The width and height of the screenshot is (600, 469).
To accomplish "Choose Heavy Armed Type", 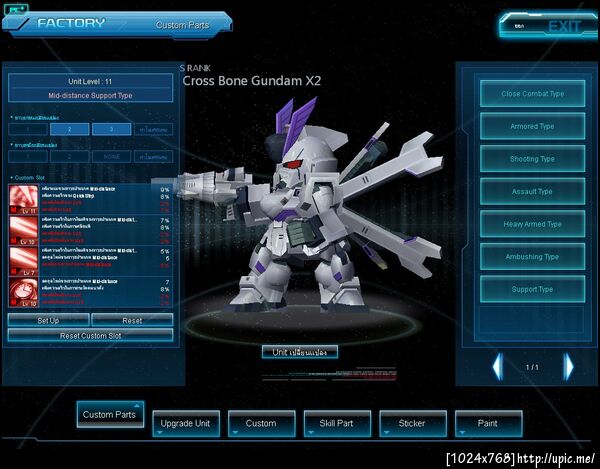I will [532, 224].
